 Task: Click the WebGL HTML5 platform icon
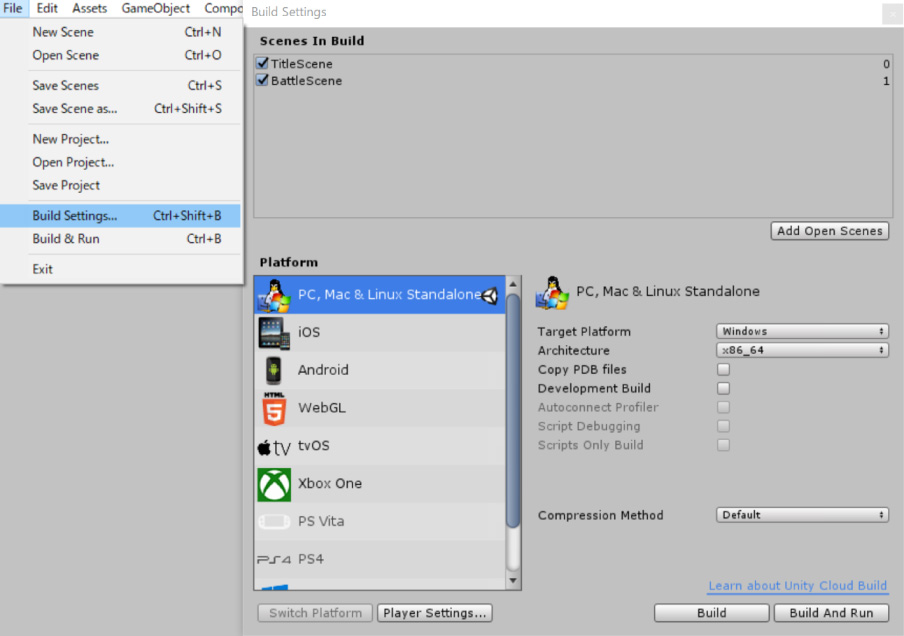click(x=274, y=408)
